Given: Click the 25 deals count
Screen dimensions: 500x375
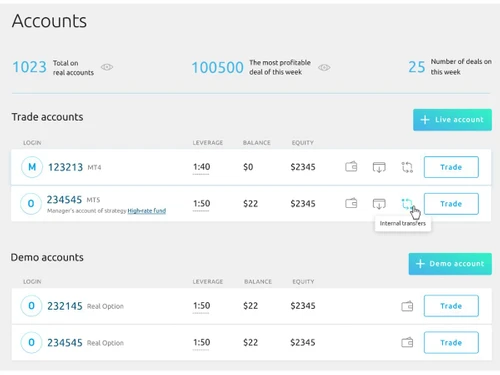Looking at the screenshot, I should (417, 67).
